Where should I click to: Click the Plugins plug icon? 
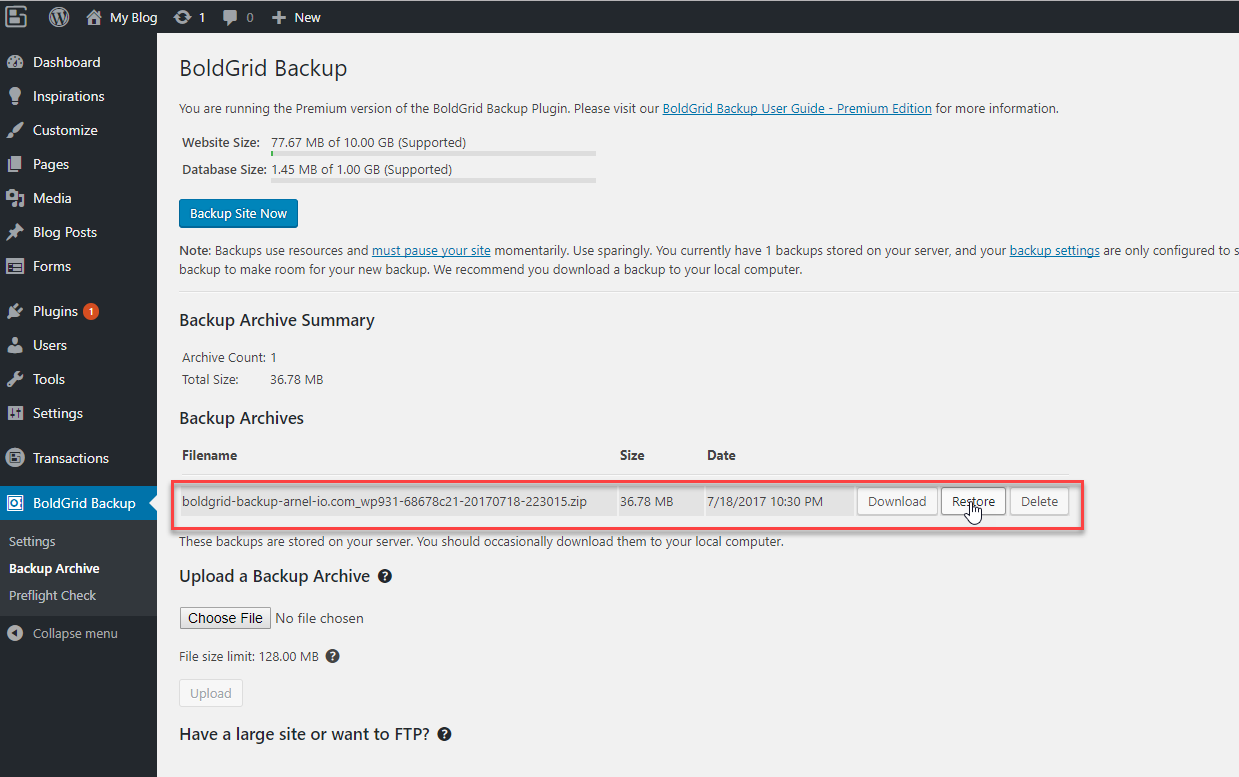tap(15, 311)
